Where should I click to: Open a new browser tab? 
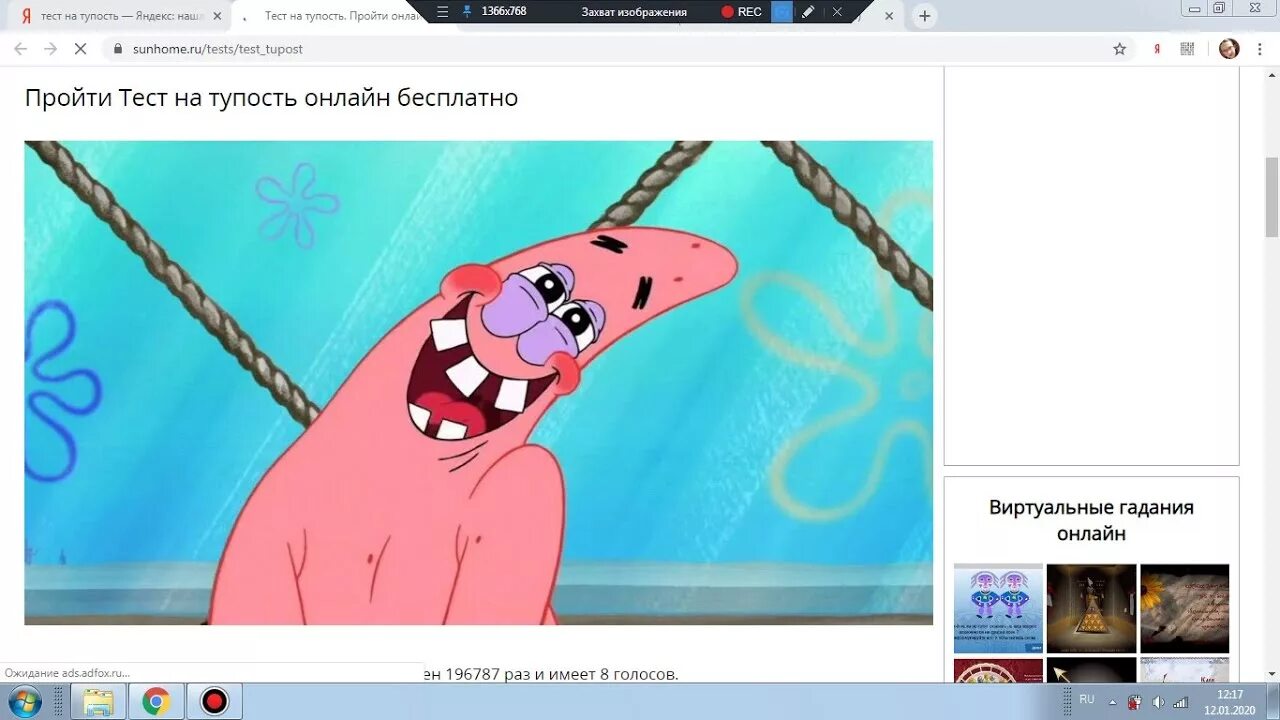[x=925, y=16]
